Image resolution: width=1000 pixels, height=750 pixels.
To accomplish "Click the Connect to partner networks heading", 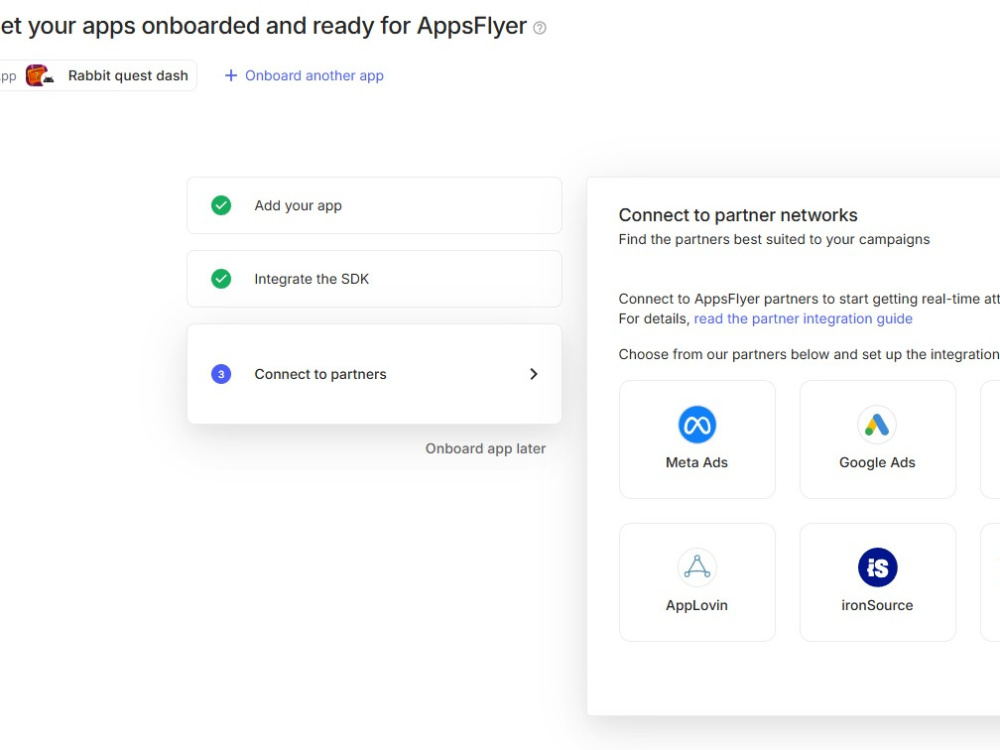I will 738,216.
